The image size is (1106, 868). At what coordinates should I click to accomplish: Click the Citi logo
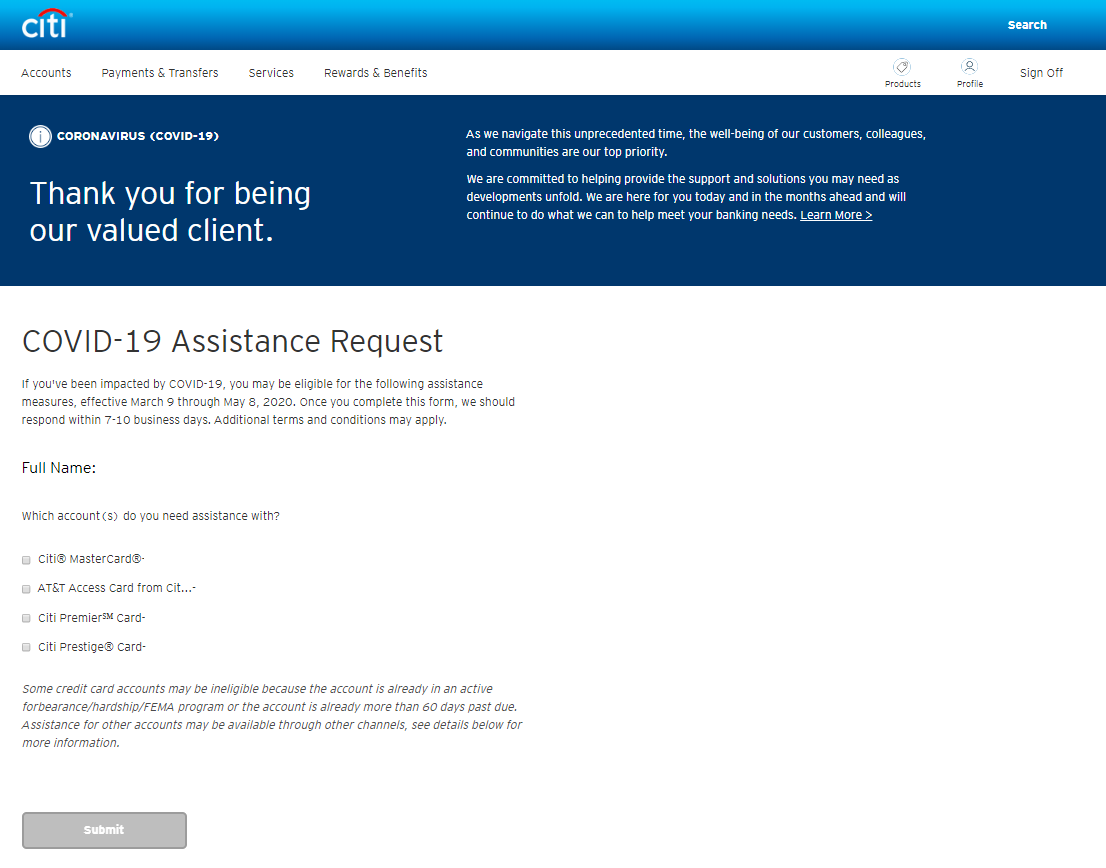pos(45,24)
